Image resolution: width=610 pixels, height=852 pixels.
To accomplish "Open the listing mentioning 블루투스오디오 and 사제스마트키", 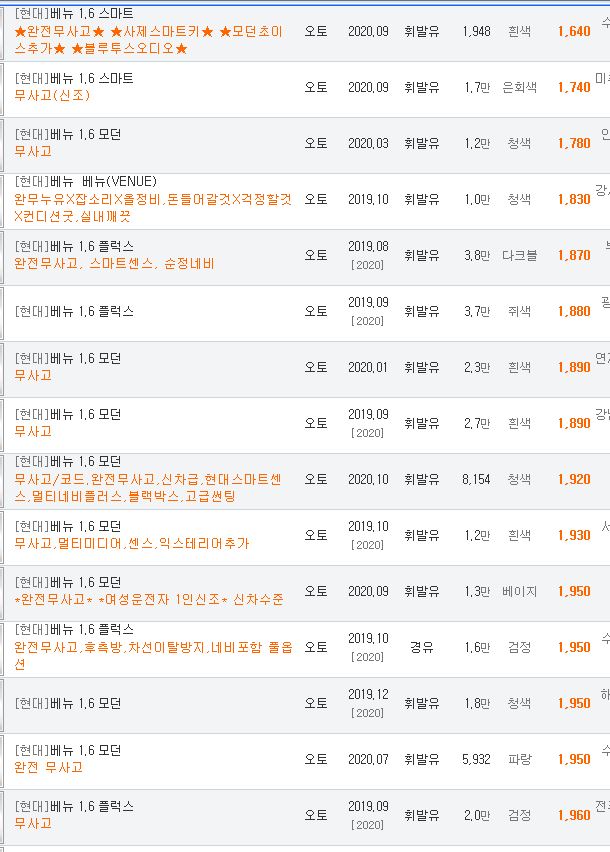I will [x=148, y=40].
